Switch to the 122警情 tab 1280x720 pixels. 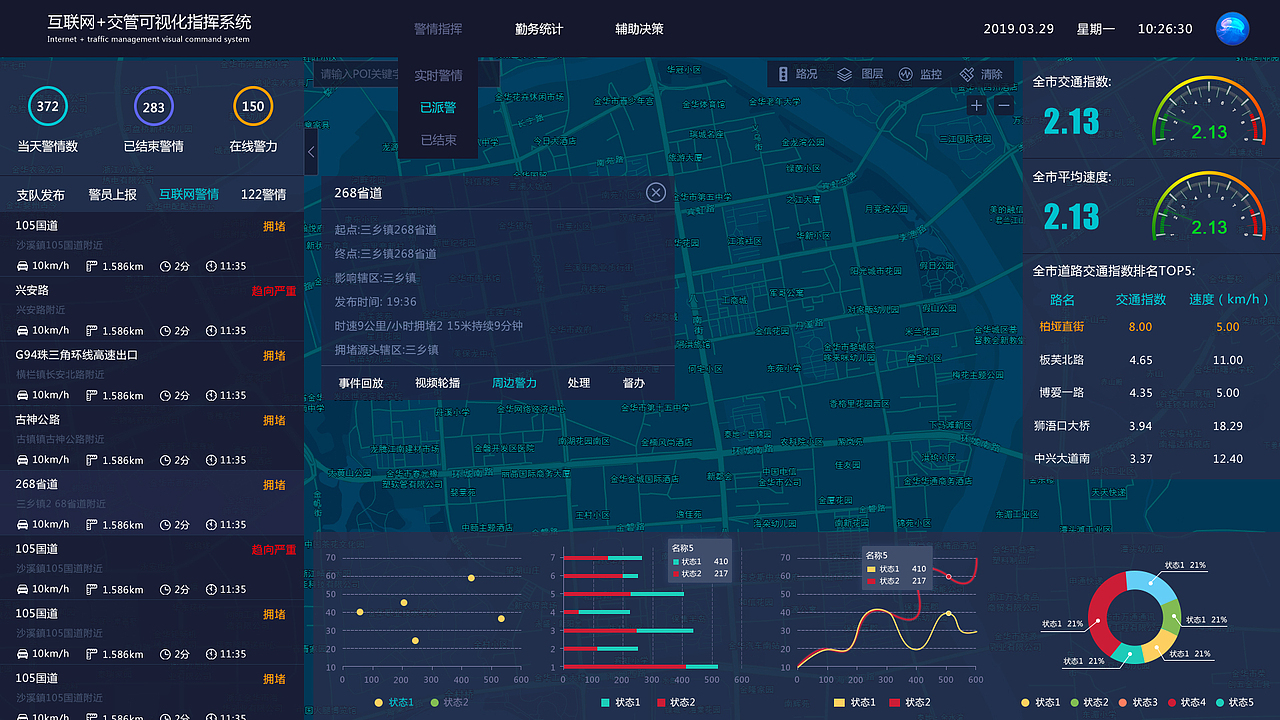tap(263, 194)
